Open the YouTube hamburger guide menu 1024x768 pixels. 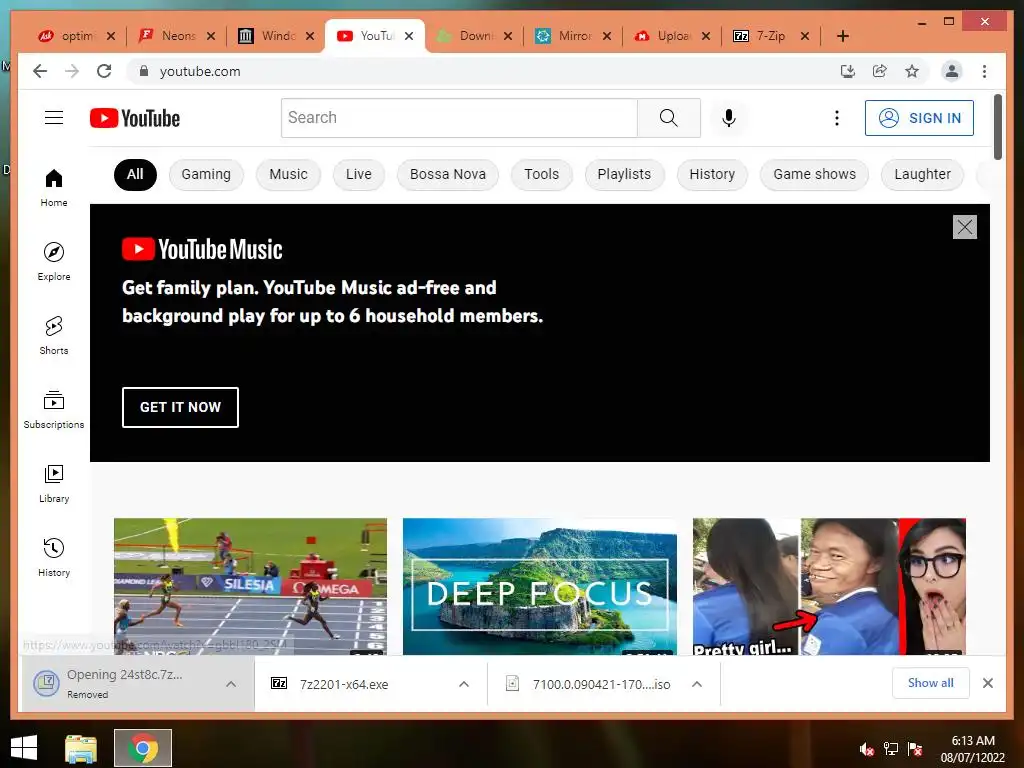tap(54, 118)
